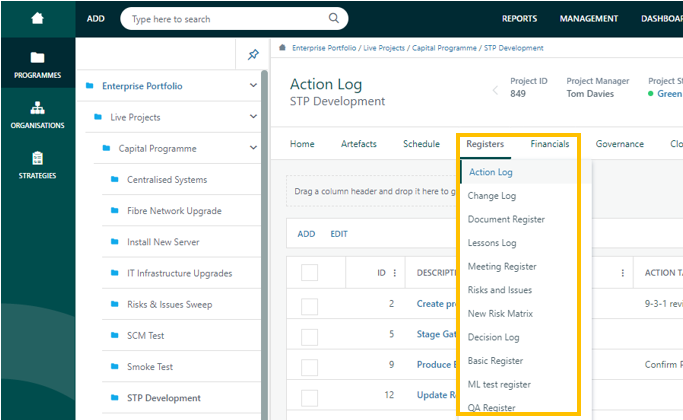Click EDIT above the action table

click(x=339, y=234)
